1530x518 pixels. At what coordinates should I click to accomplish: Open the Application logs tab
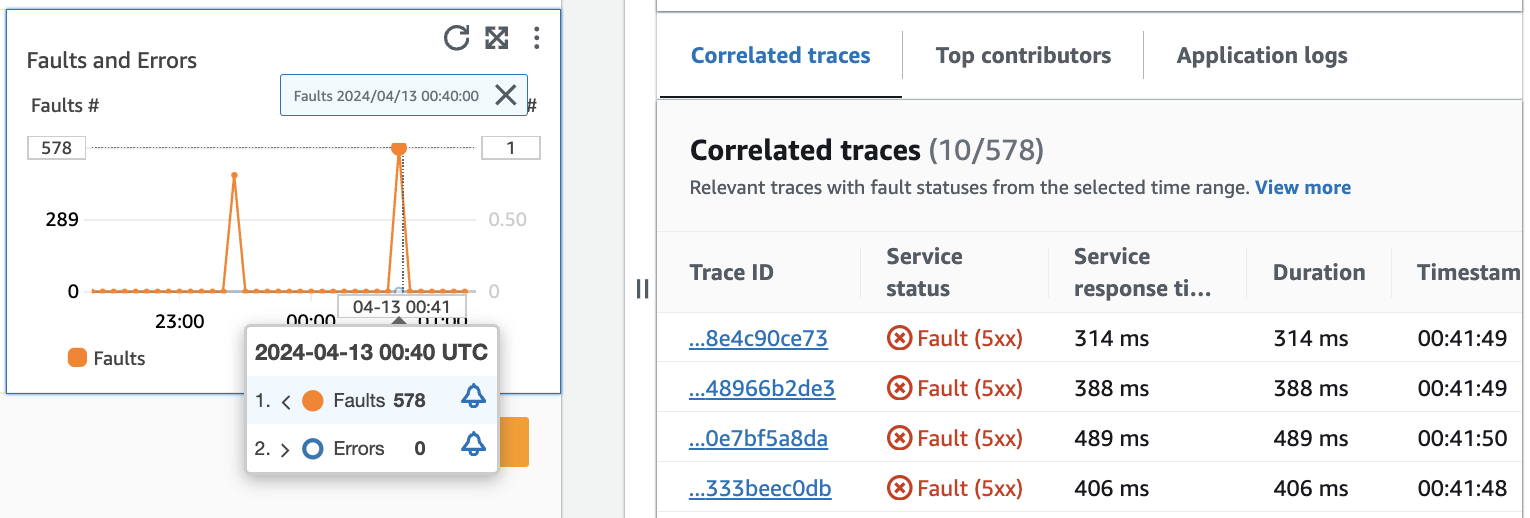1262,56
